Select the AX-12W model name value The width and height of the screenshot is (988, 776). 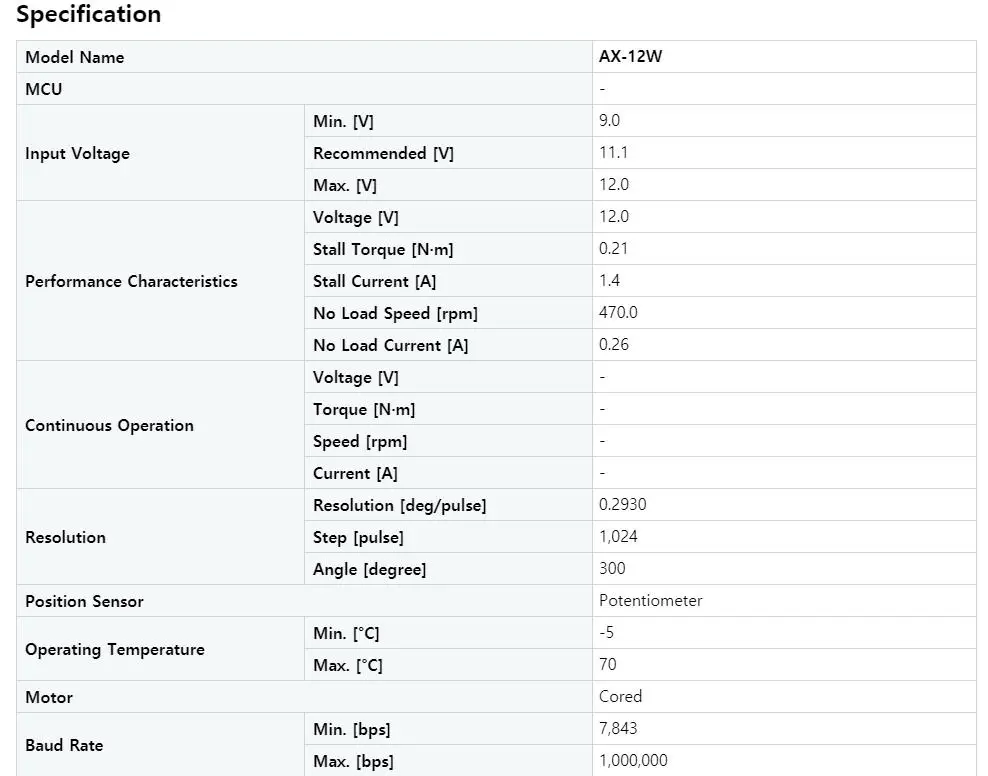pos(630,57)
